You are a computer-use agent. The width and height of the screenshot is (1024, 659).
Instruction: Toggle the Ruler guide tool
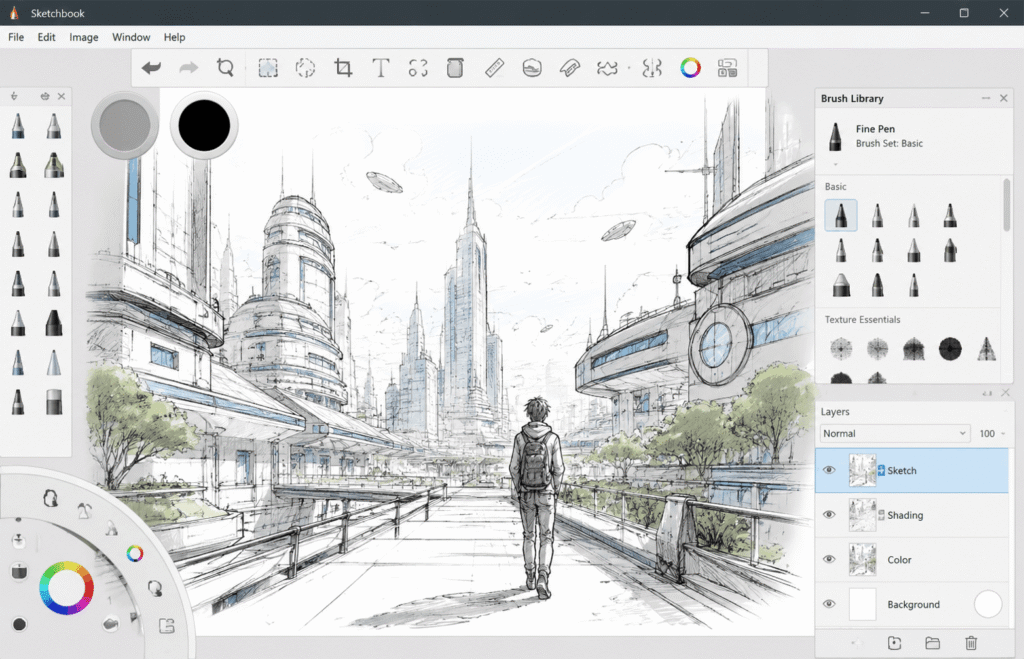(494, 67)
